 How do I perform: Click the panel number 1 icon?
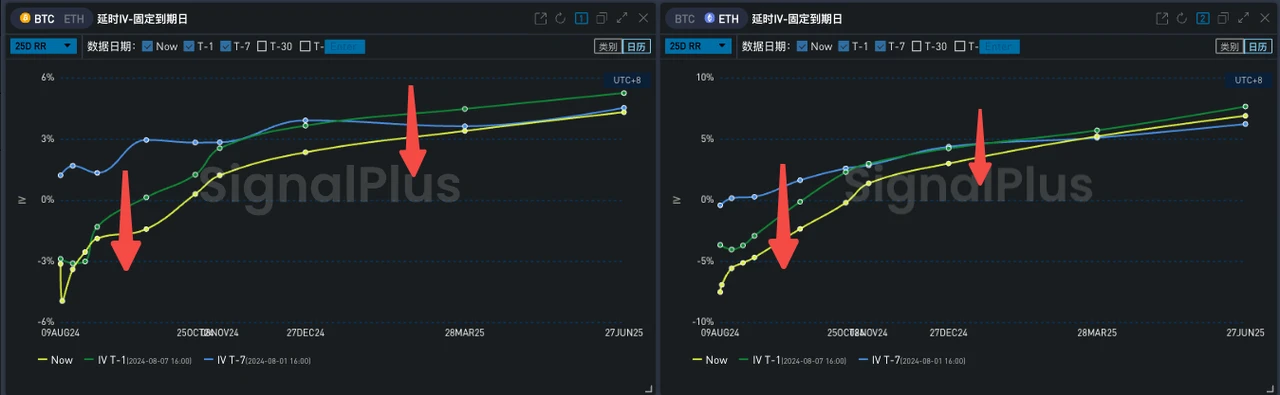point(581,18)
